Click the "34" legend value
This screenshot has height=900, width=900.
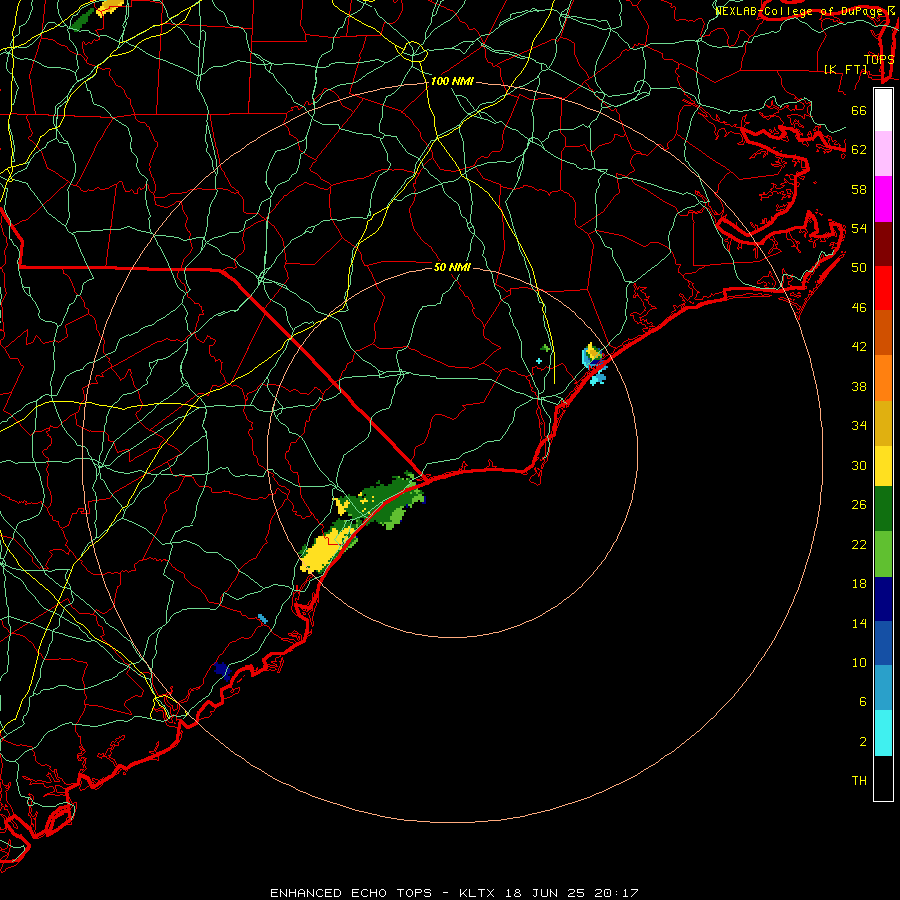coord(859,426)
